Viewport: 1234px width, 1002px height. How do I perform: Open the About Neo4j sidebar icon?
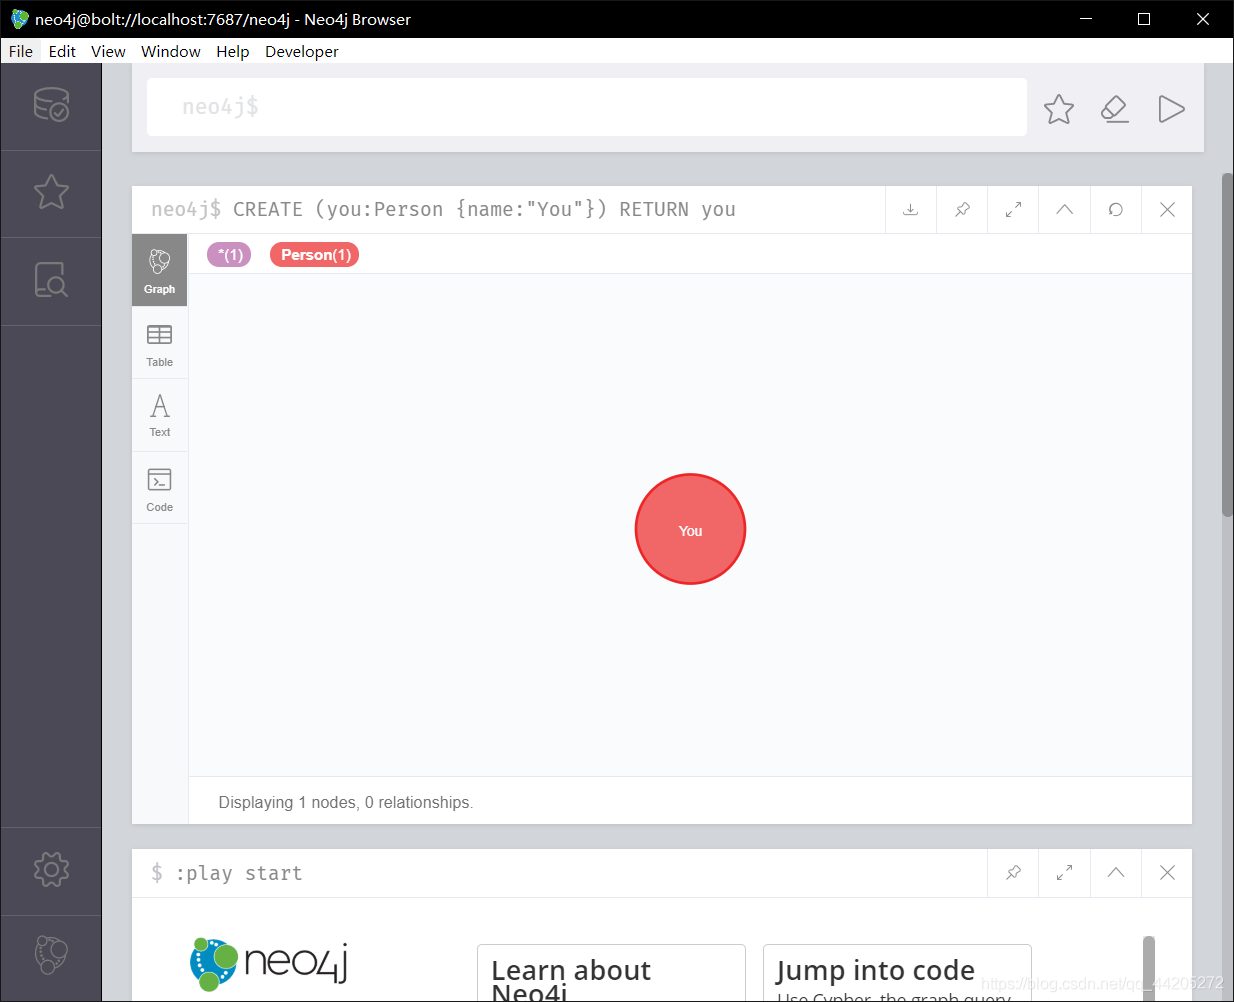(x=51, y=955)
